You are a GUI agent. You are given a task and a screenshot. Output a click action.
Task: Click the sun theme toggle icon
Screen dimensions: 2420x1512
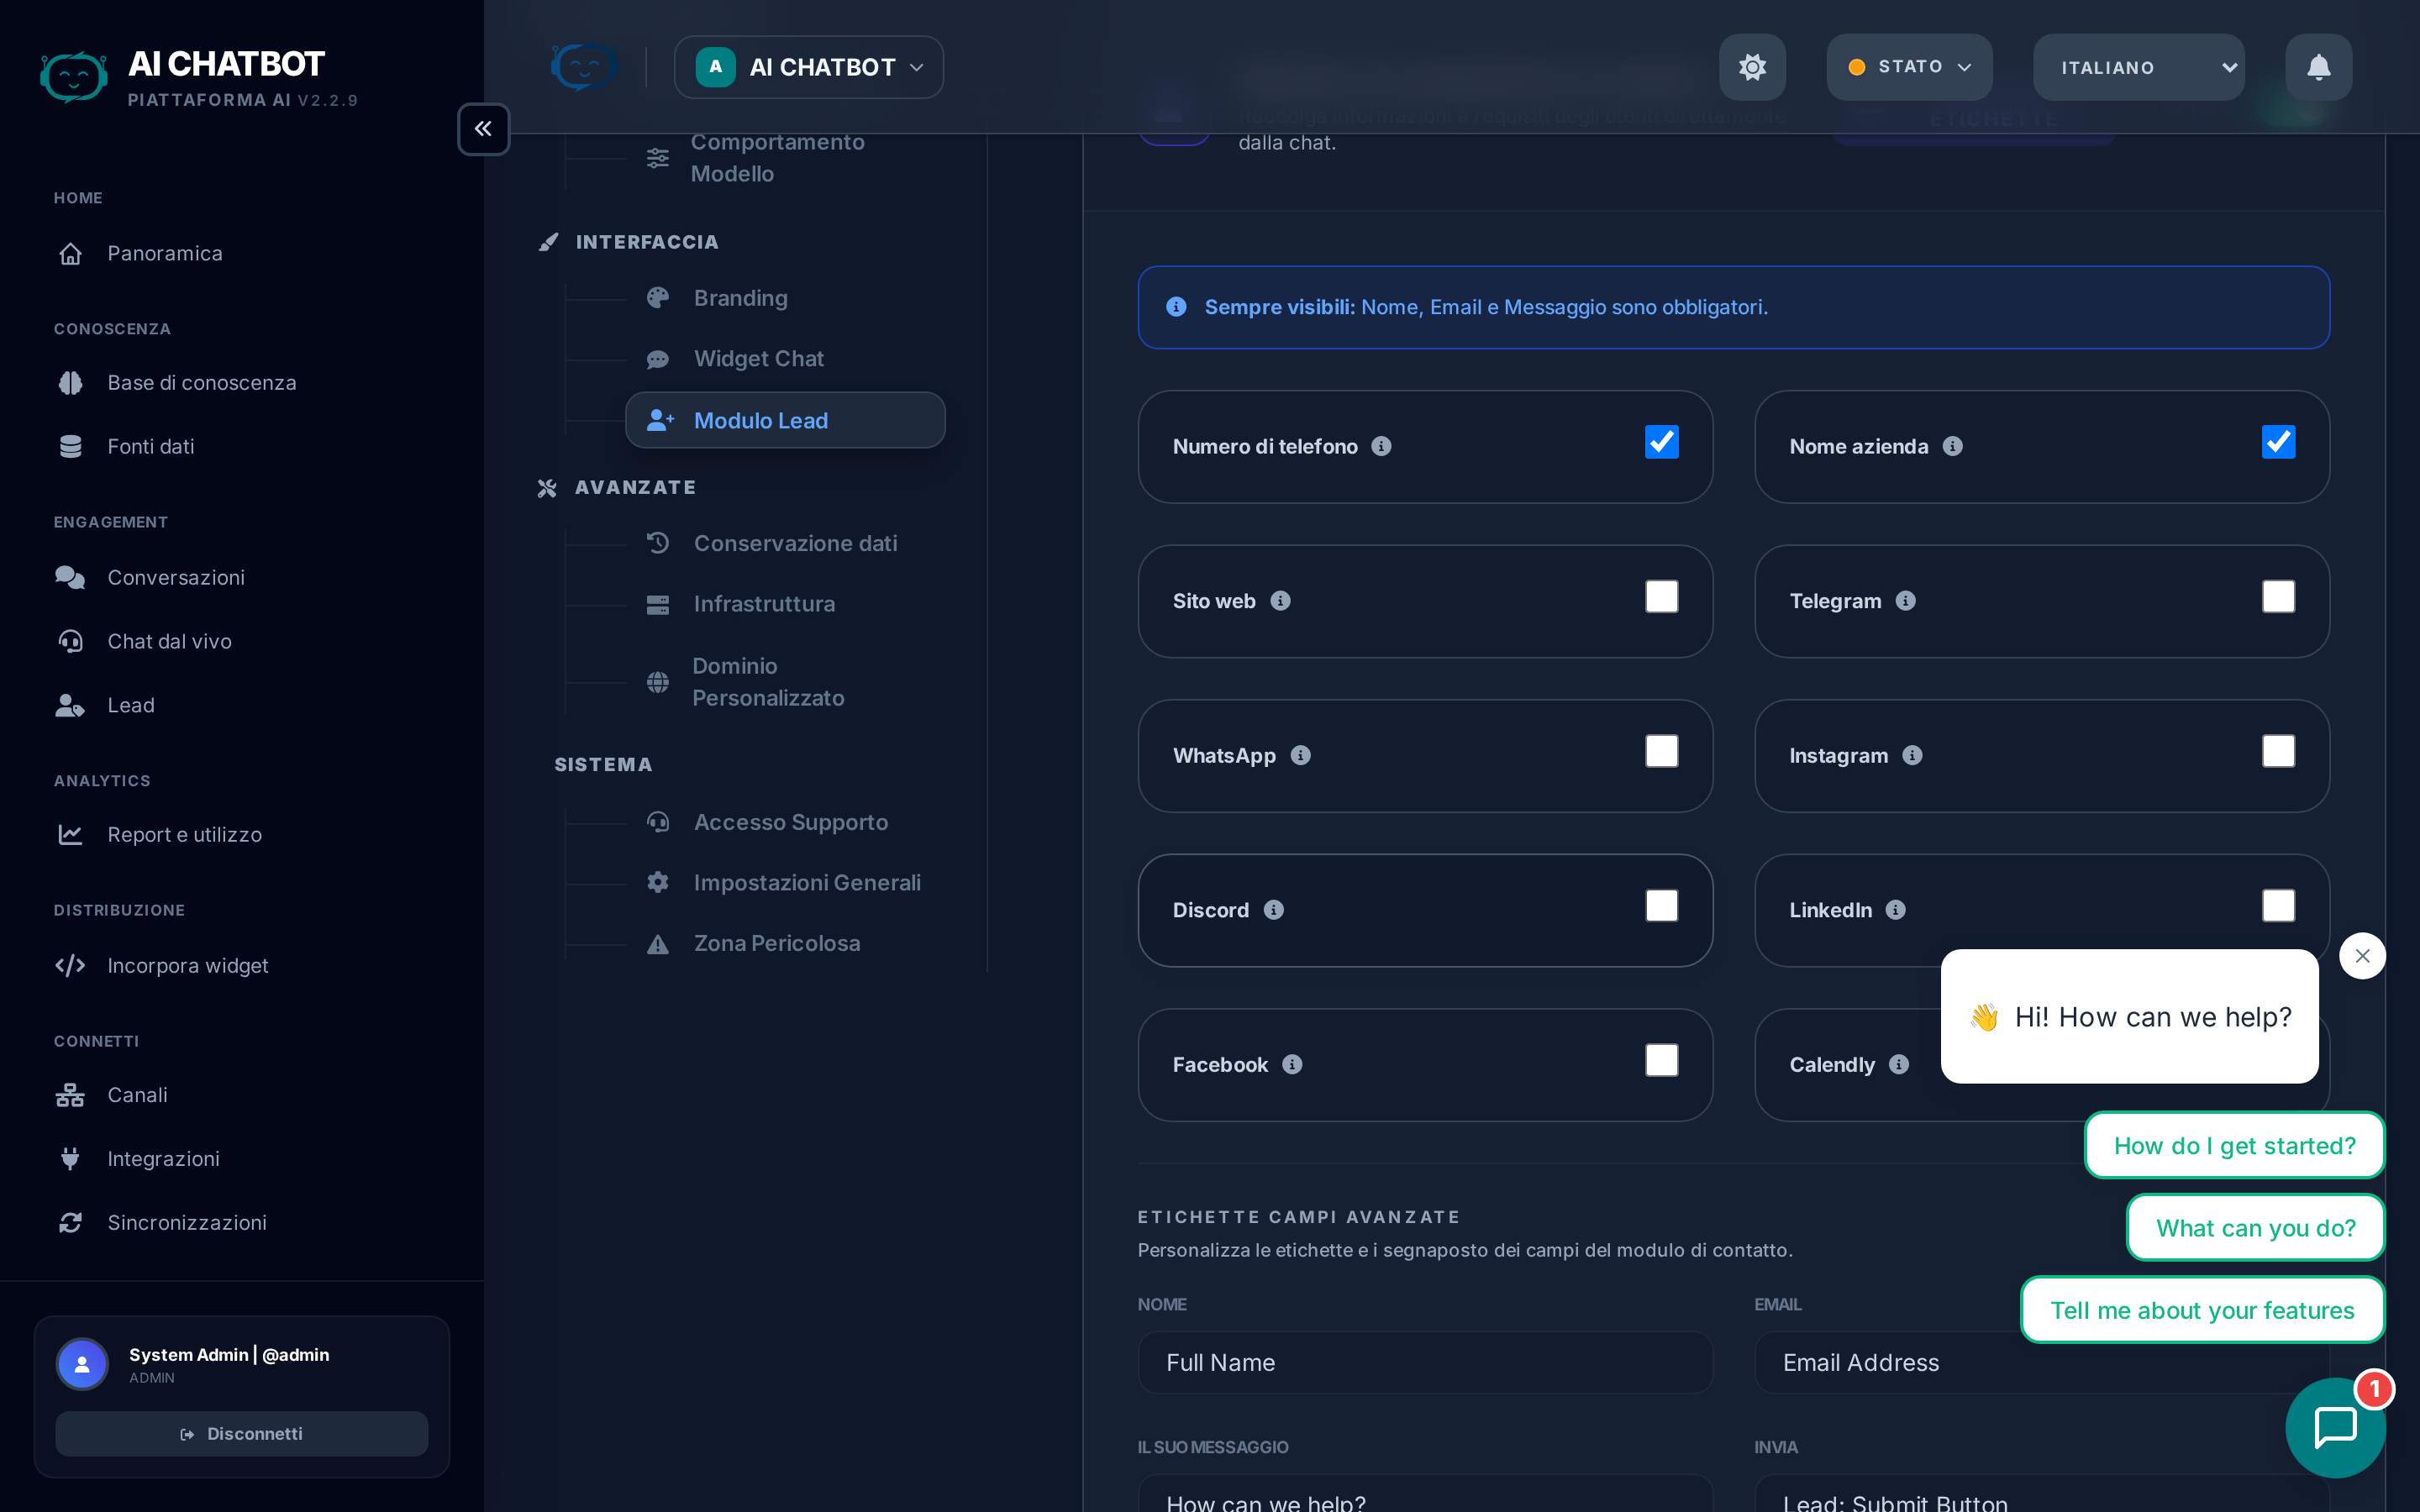click(1752, 67)
